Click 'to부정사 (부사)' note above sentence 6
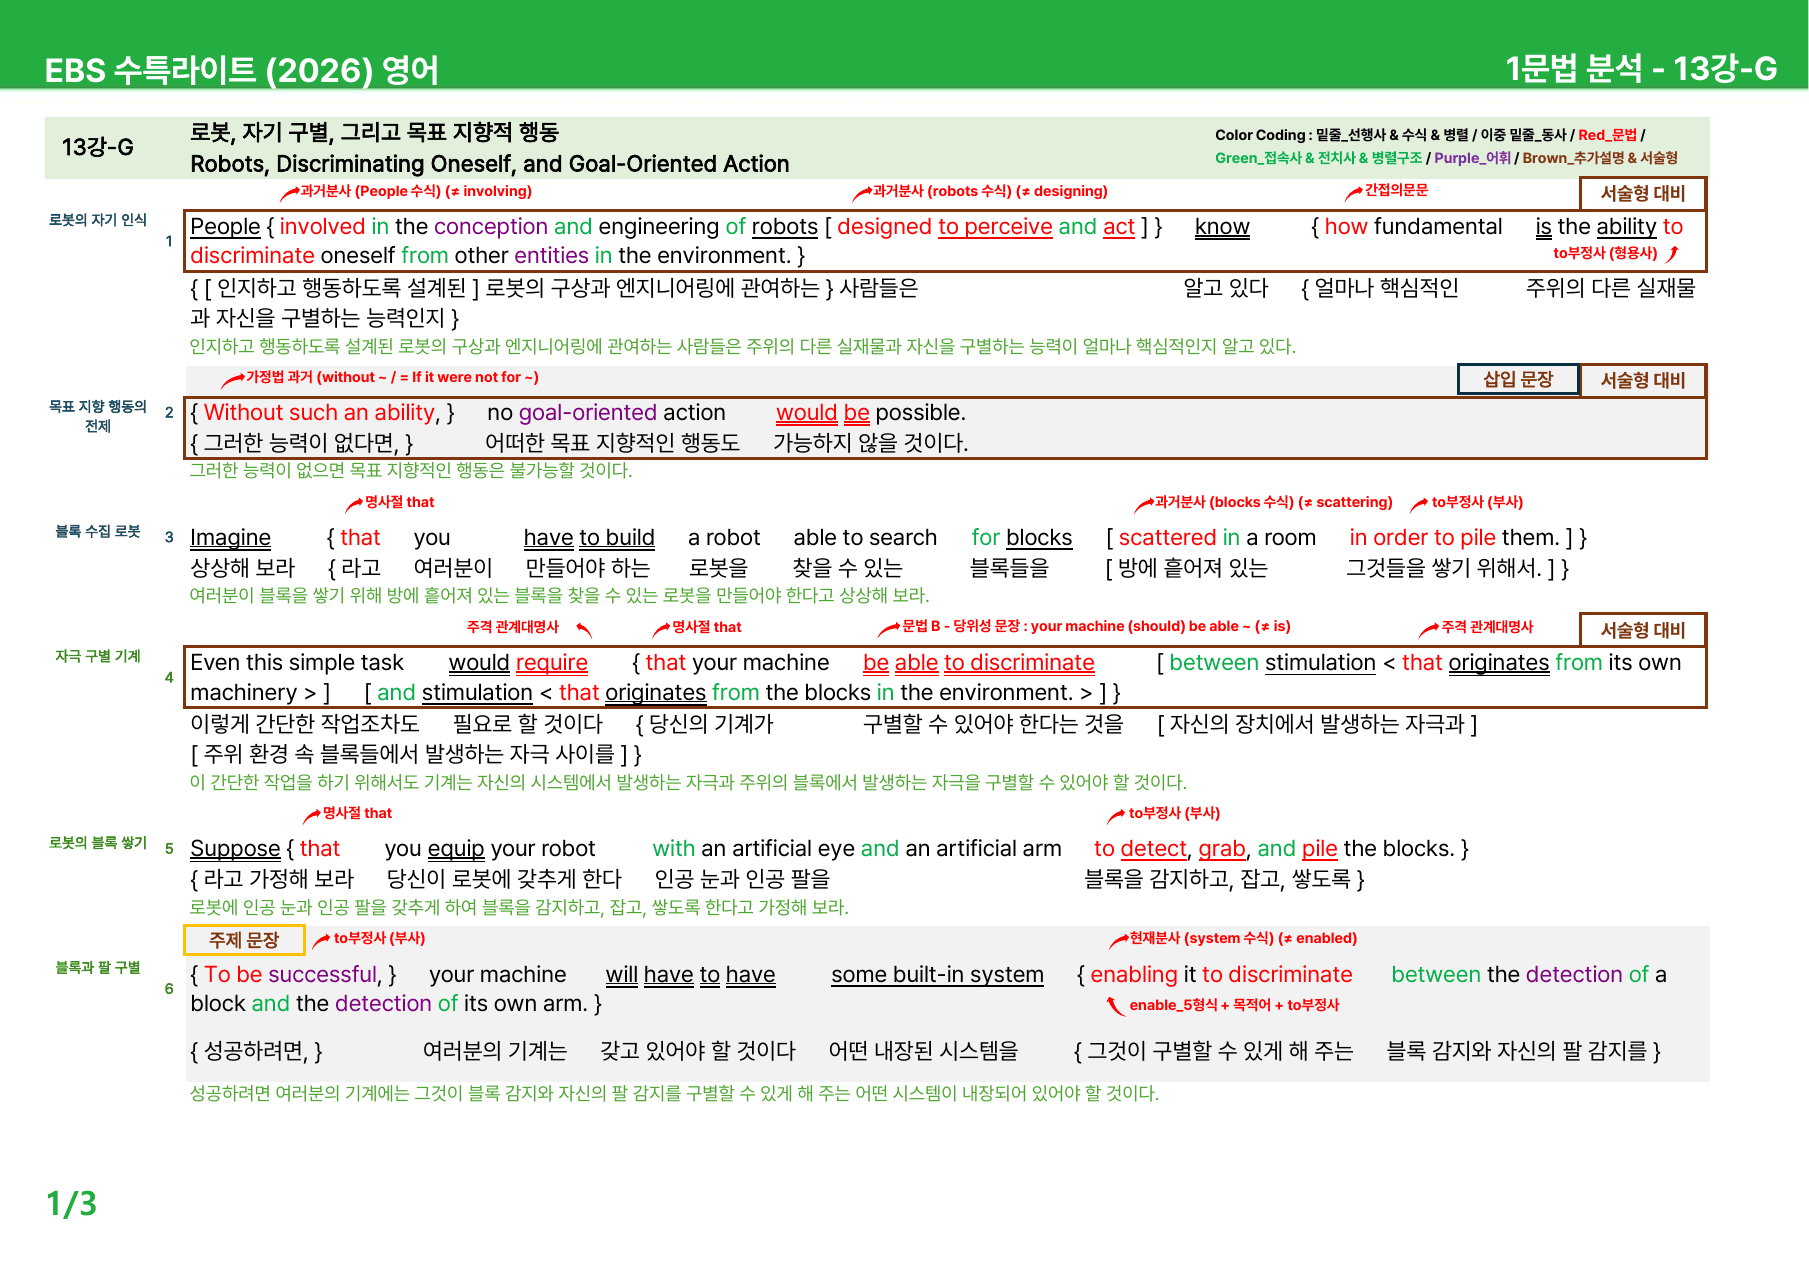Image resolution: width=1809 pixels, height=1279 pixels. coord(379,938)
